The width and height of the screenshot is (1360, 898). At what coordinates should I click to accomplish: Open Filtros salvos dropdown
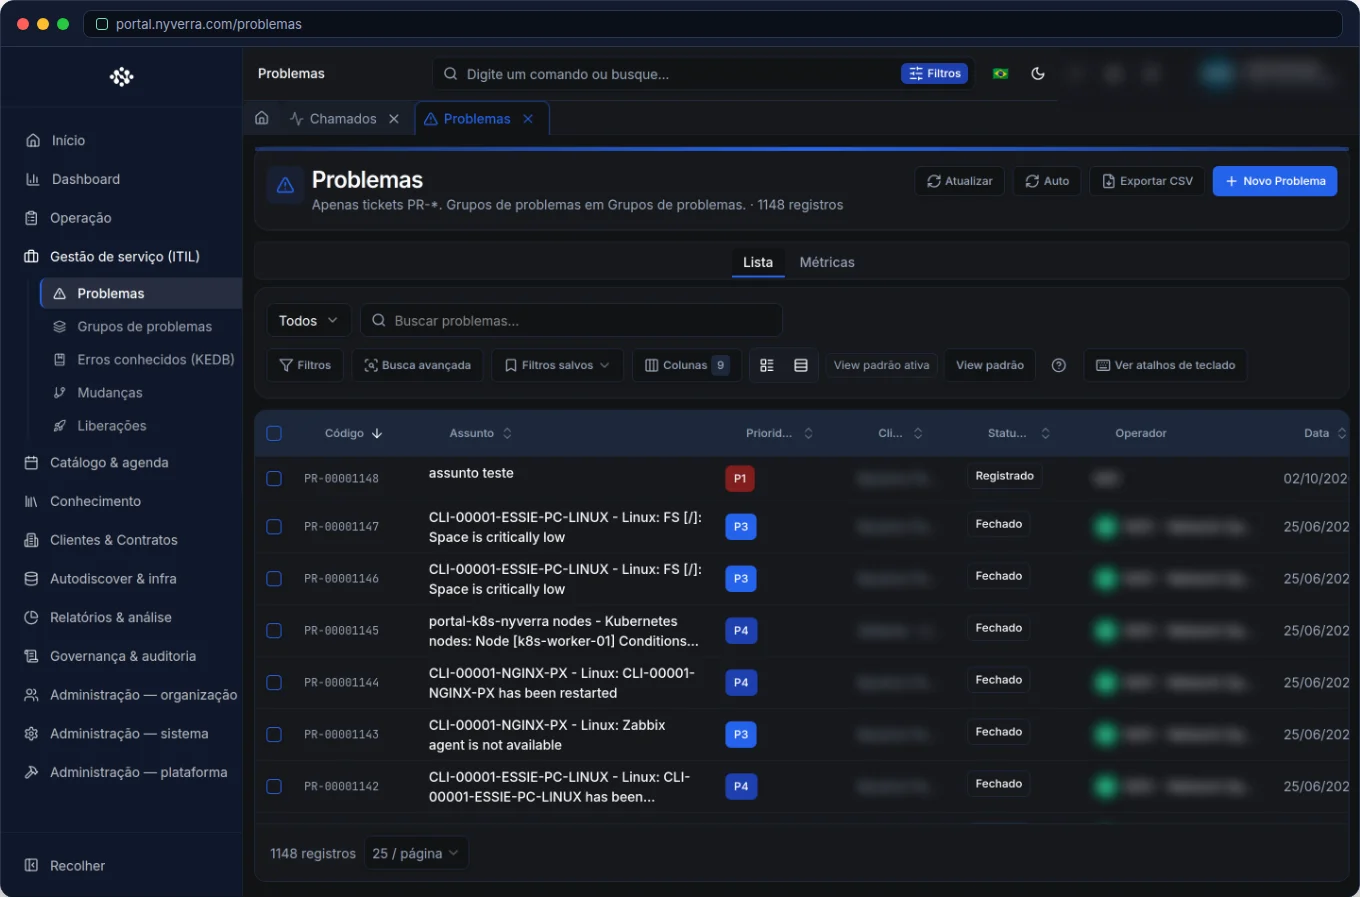point(557,365)
